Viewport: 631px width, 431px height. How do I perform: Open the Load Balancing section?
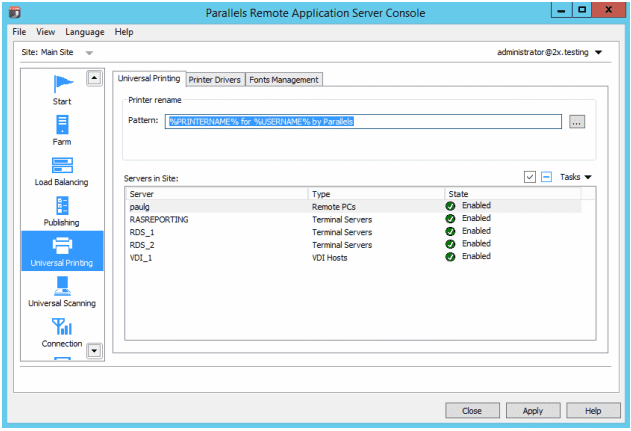tap(62, 171)
